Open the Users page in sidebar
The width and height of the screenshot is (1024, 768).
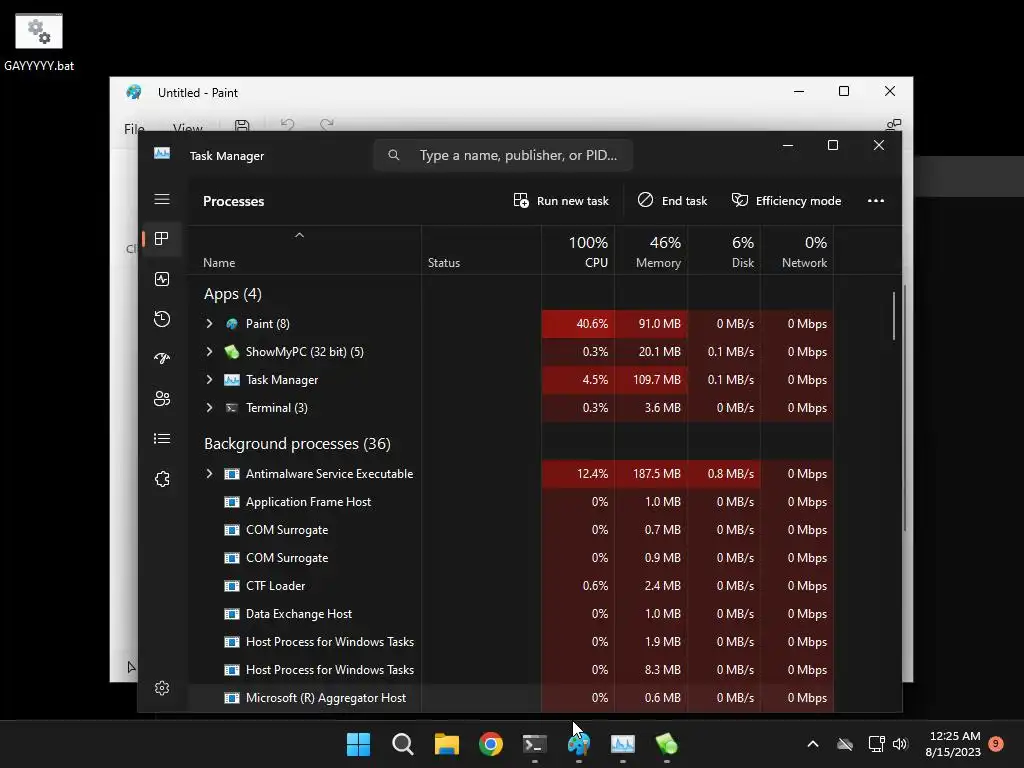(162, 398)
